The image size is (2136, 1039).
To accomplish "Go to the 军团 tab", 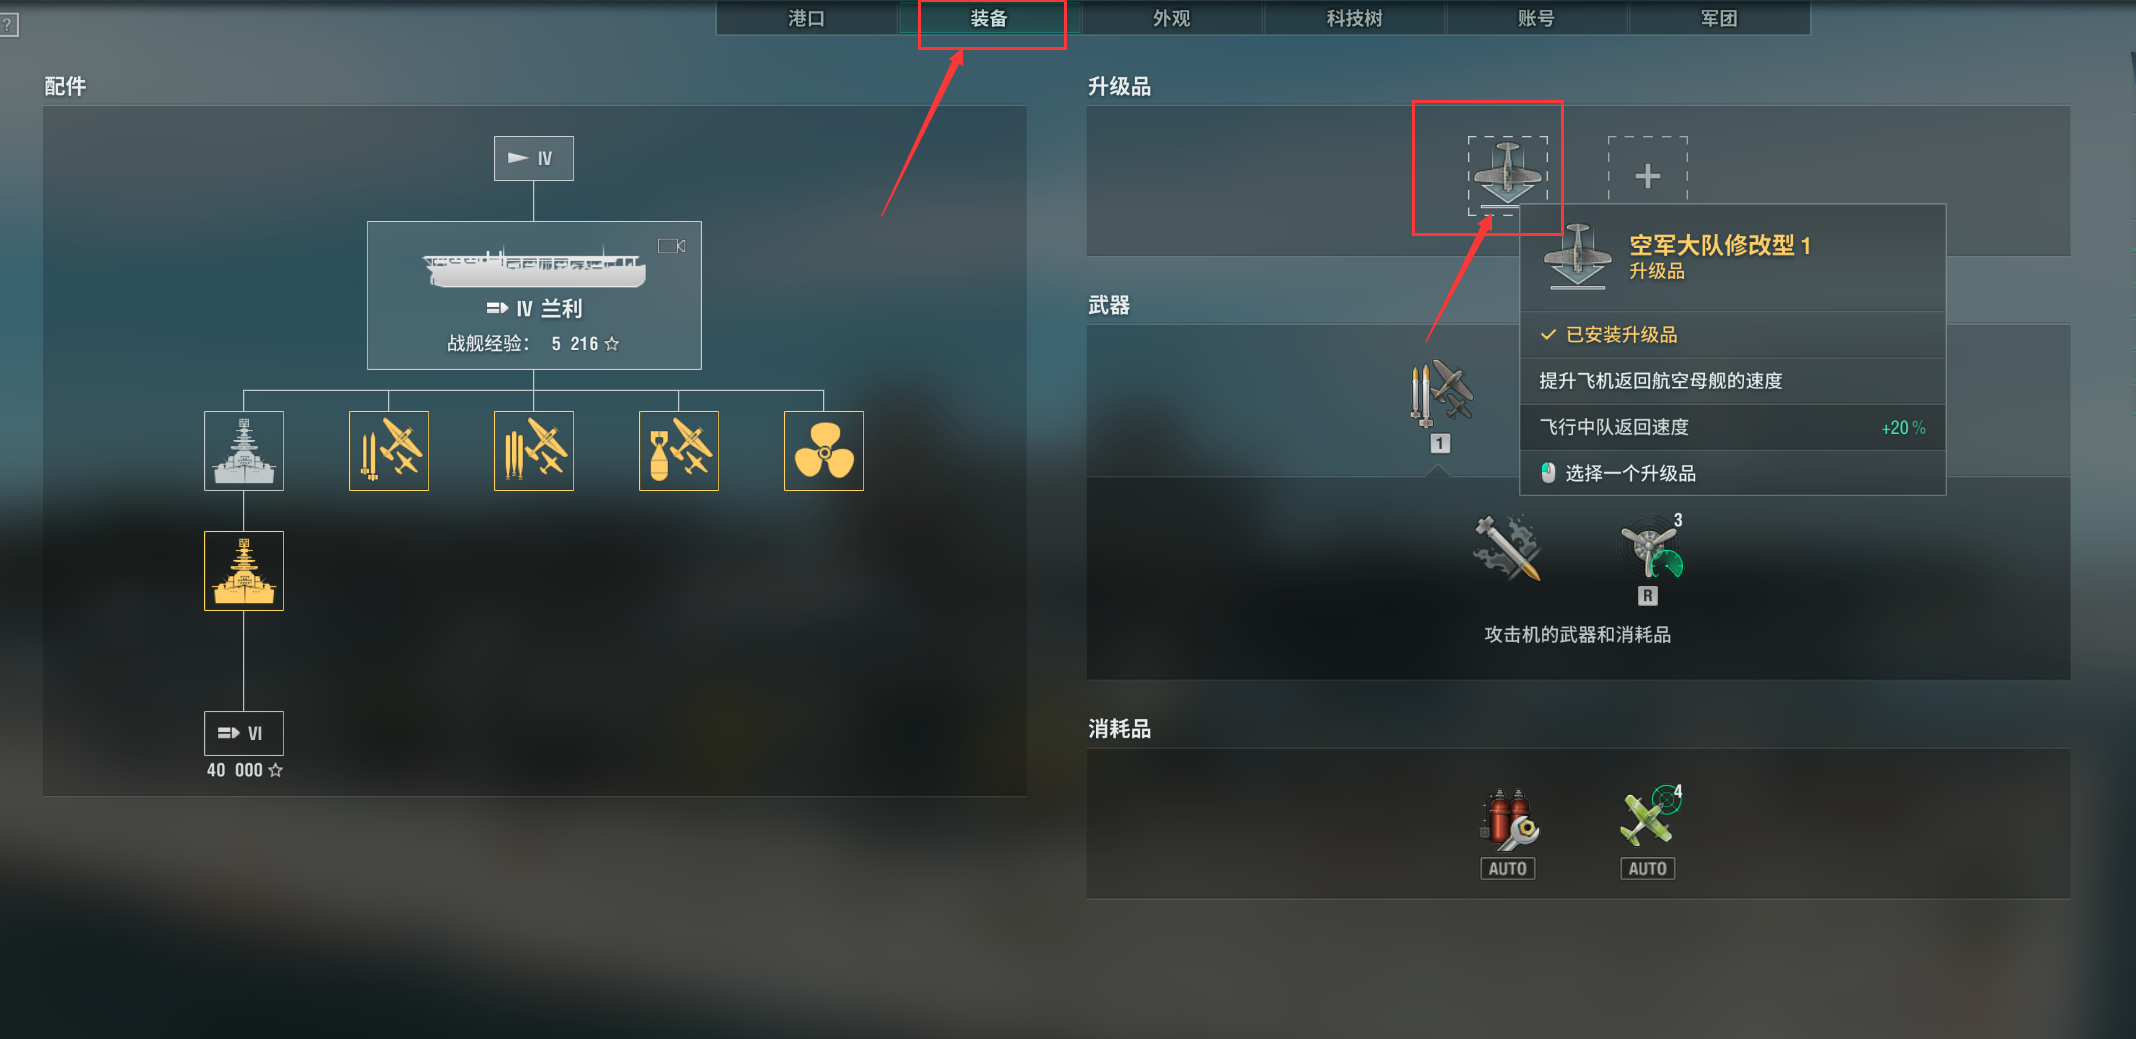I will coord(1719,18).
